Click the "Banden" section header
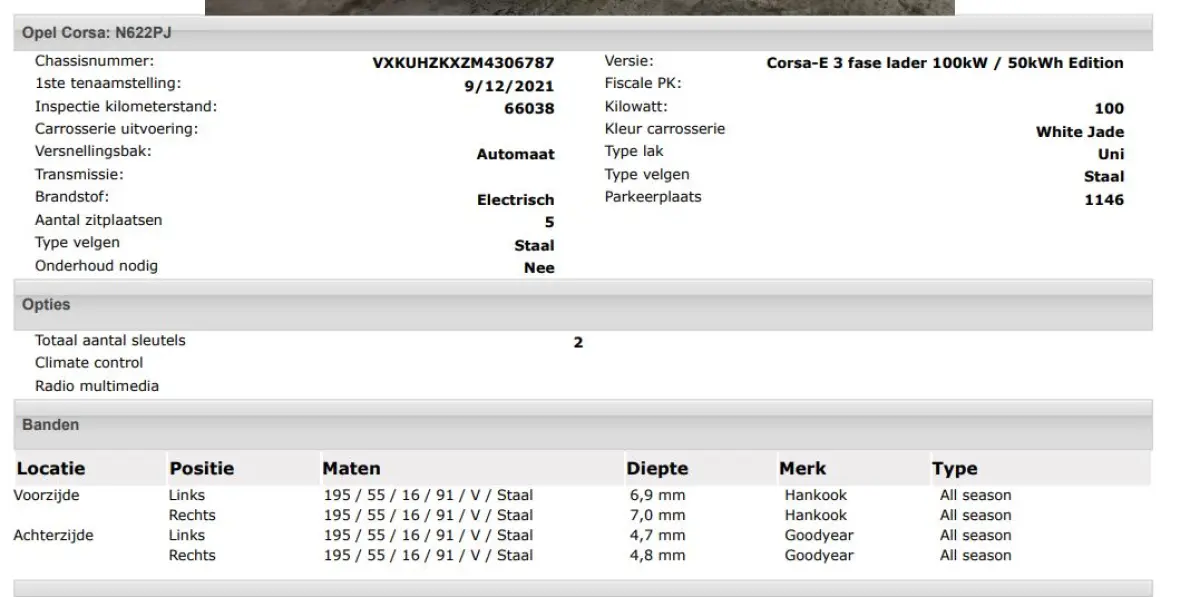Viewport: 1200px width, 597px height. coord(583,425)
